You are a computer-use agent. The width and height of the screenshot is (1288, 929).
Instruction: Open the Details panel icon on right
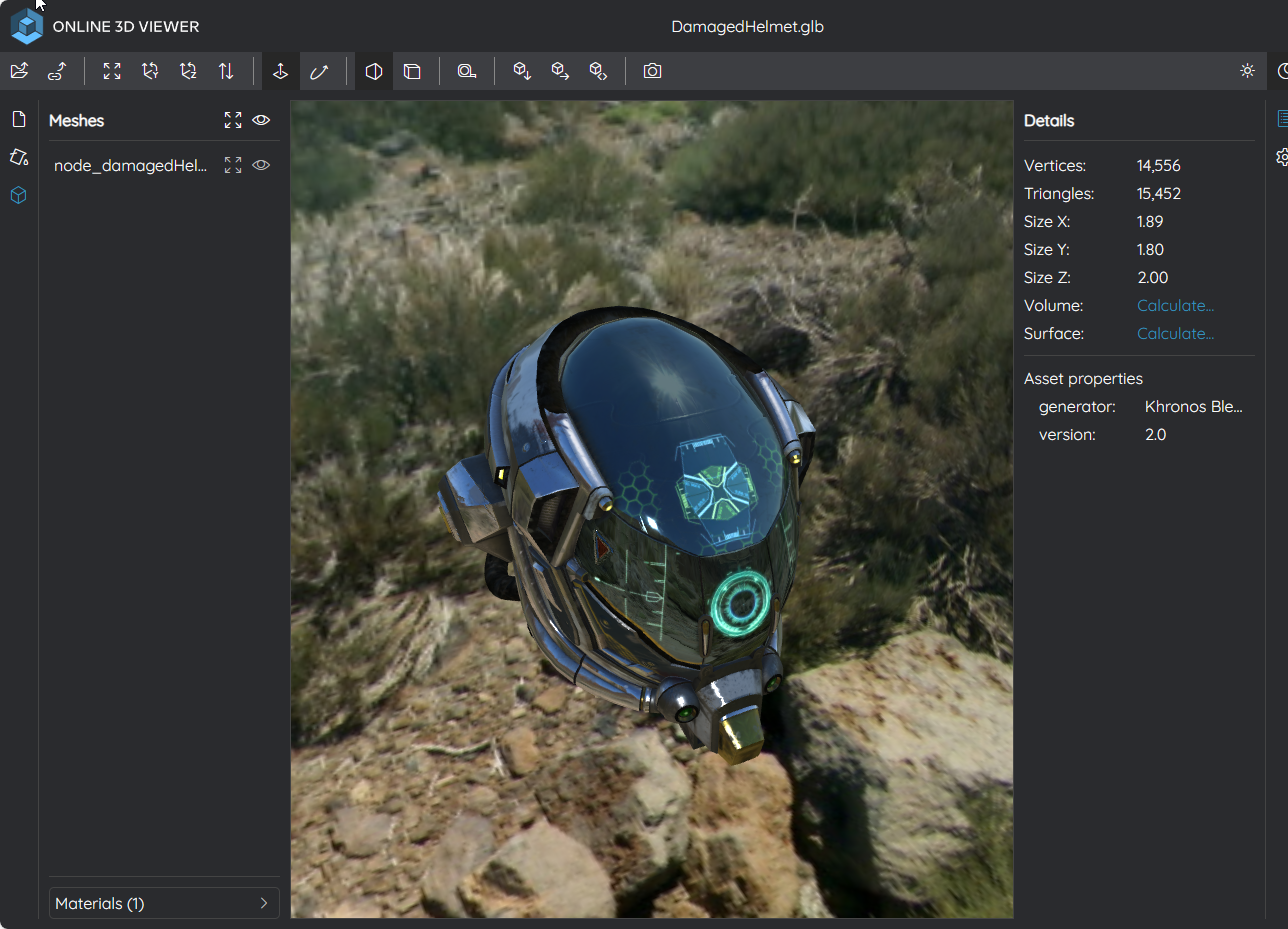click(1281, 119)
